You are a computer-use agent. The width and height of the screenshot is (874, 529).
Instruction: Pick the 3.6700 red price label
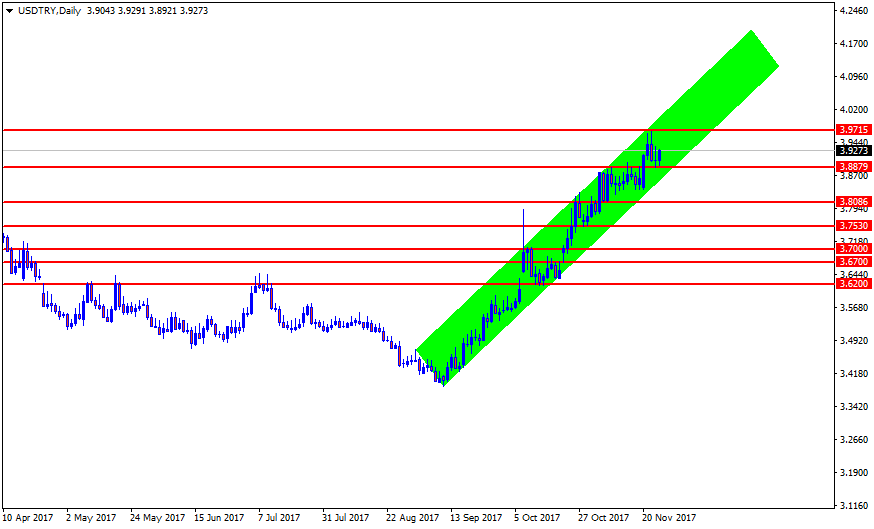[852, 261]
